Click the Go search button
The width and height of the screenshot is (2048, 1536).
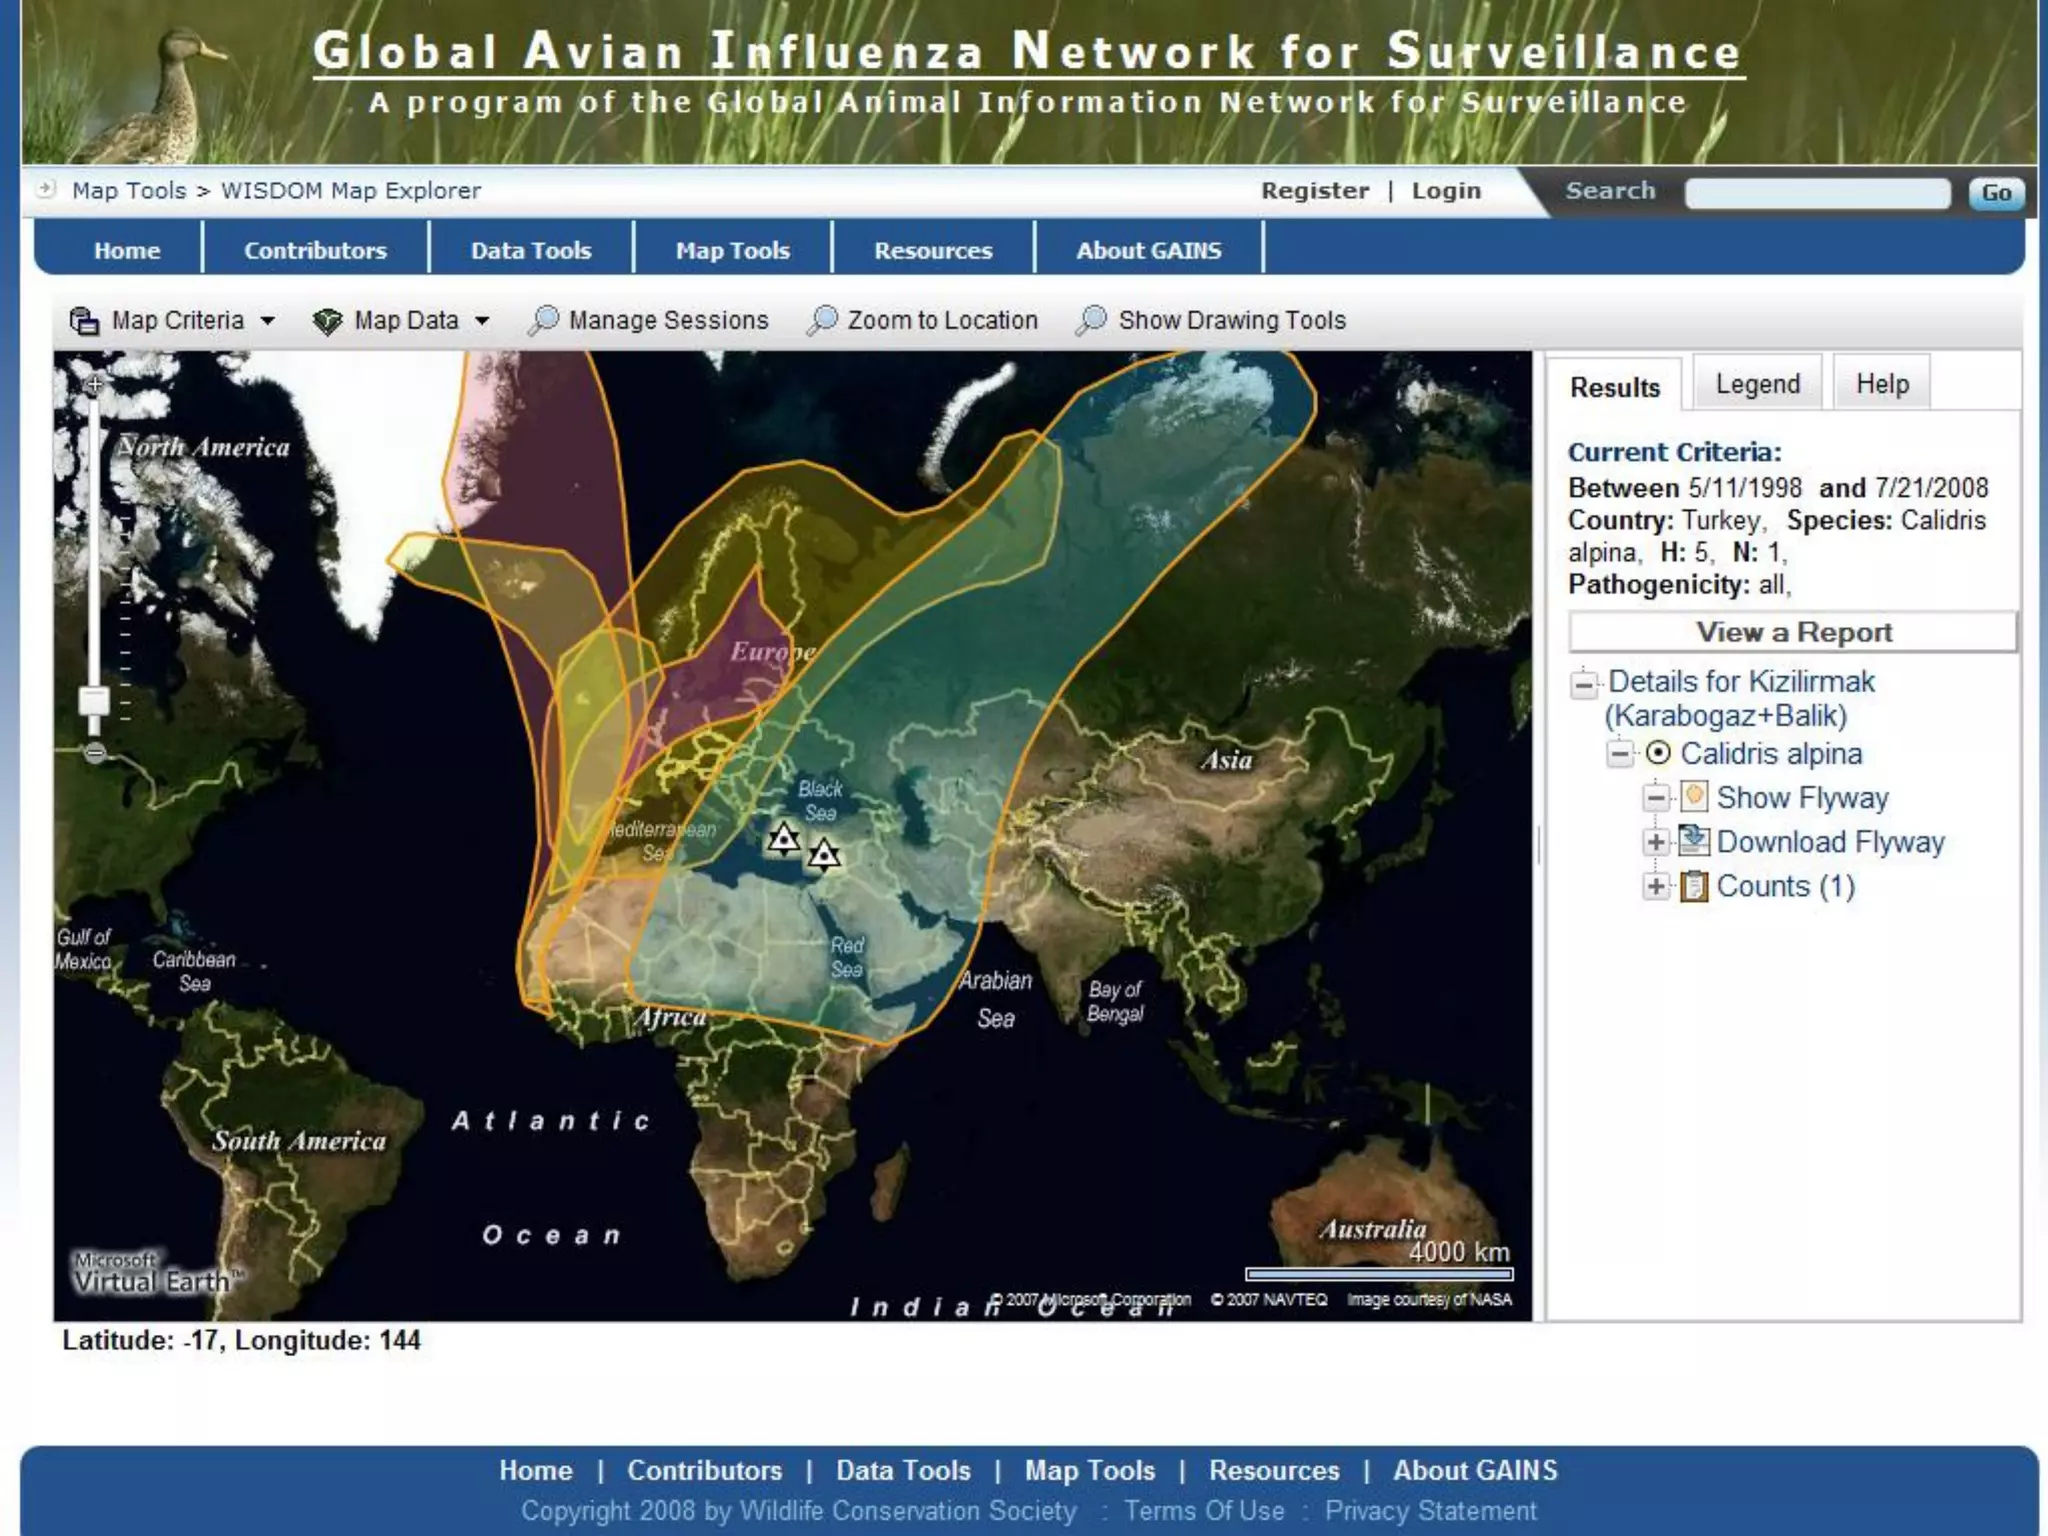pos(1996,193)
